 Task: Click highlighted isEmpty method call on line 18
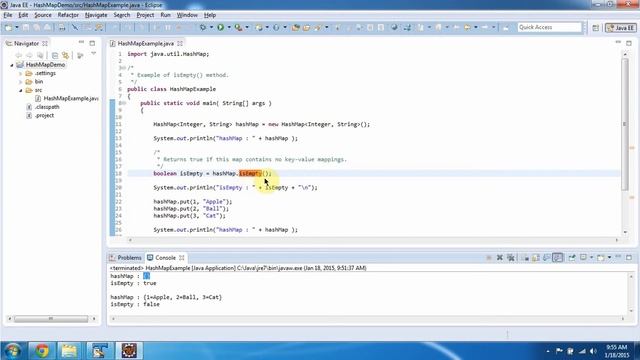pos(249,173)
